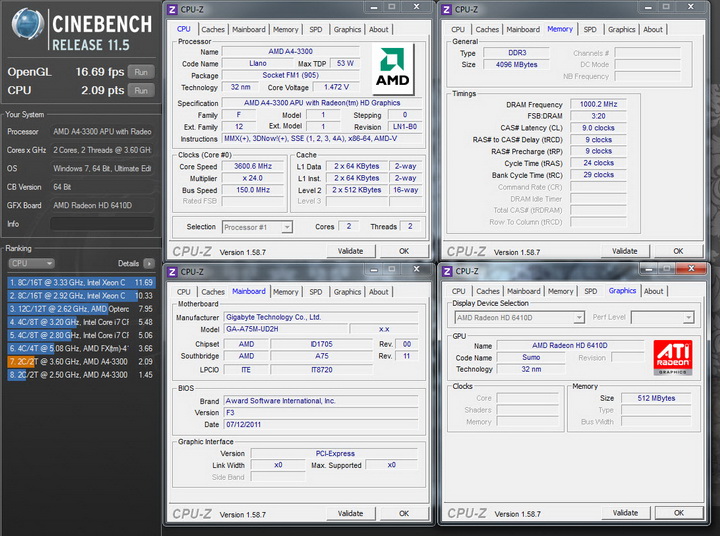Click the Southbridge value A75

point(321,356)
